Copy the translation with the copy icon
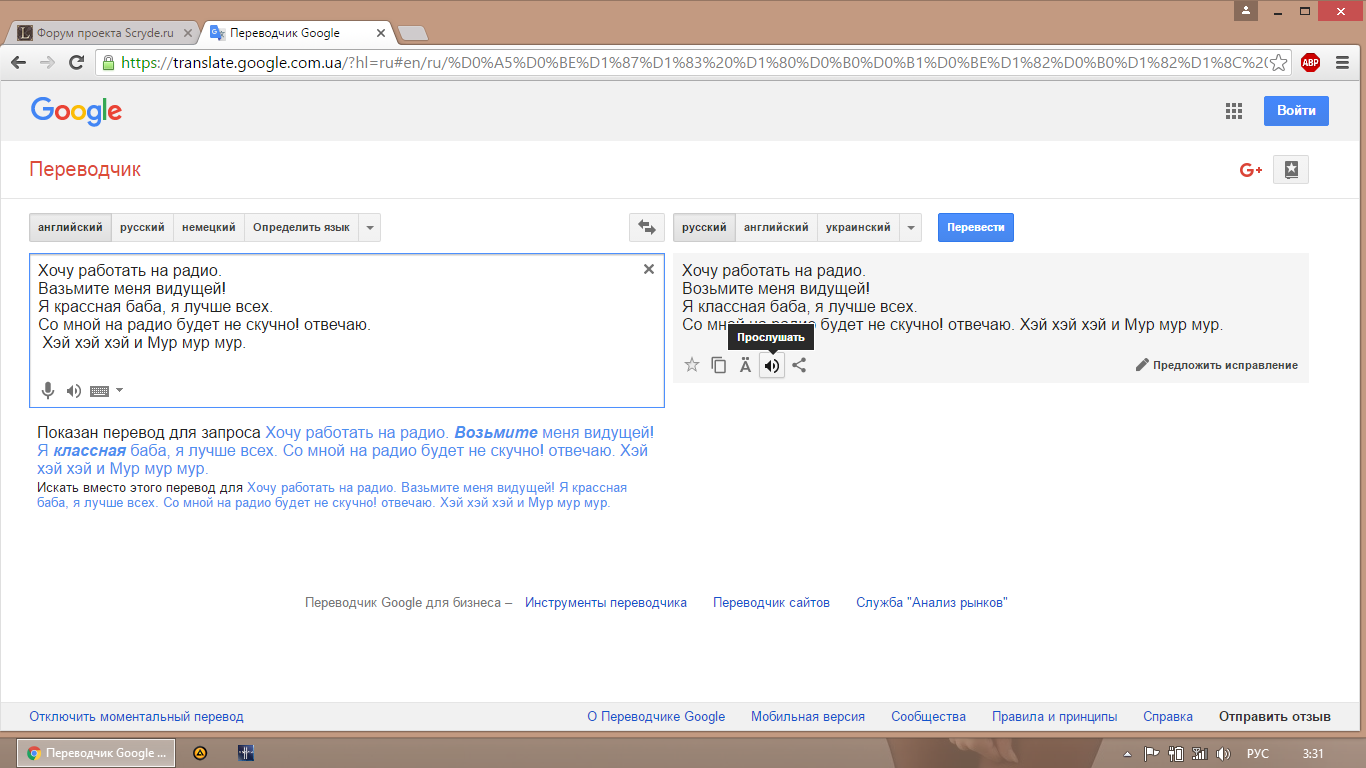1366x768 pixels. [x=718, y=366]
